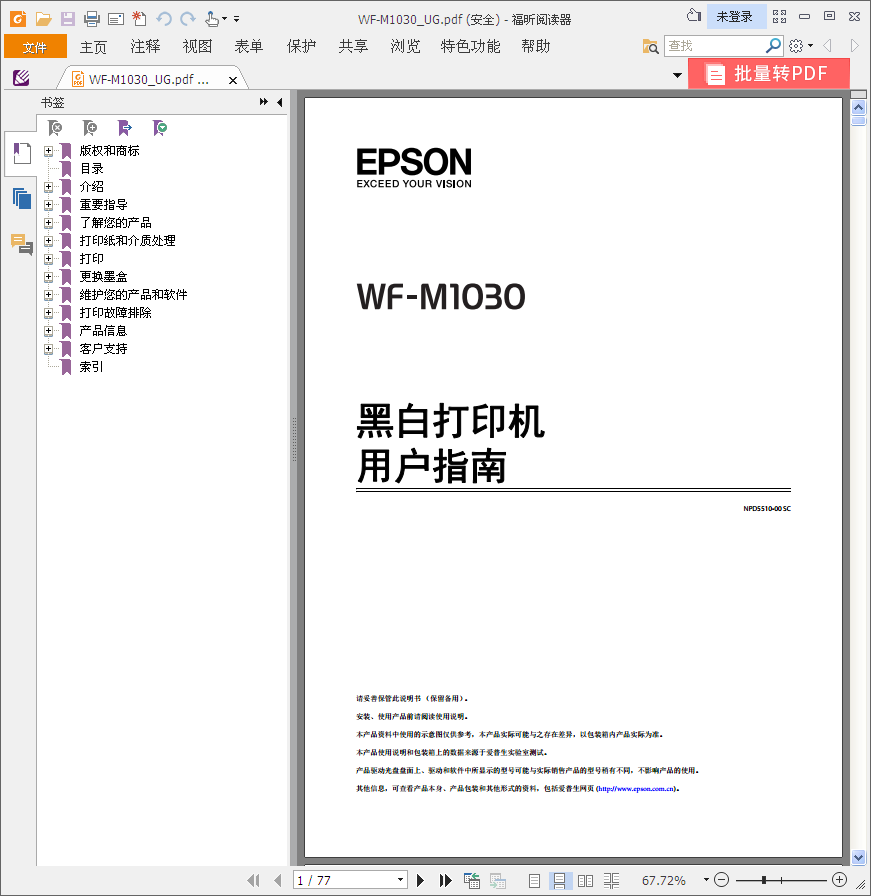Switch to the 保护 ribbon tab
Image resolution: width=871 pixels, height=896 pixels.
301,46
